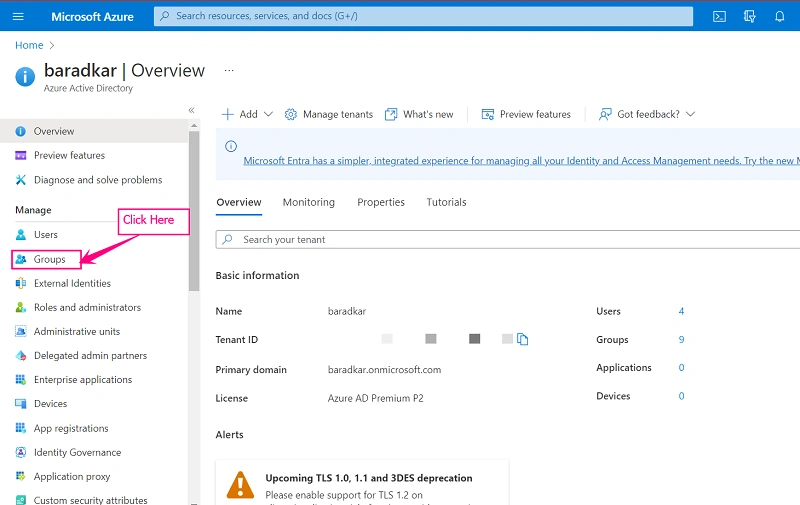Viewport: 800px width, 505px height.
Task: Click the Applications count 0
Action: (681, 368)
